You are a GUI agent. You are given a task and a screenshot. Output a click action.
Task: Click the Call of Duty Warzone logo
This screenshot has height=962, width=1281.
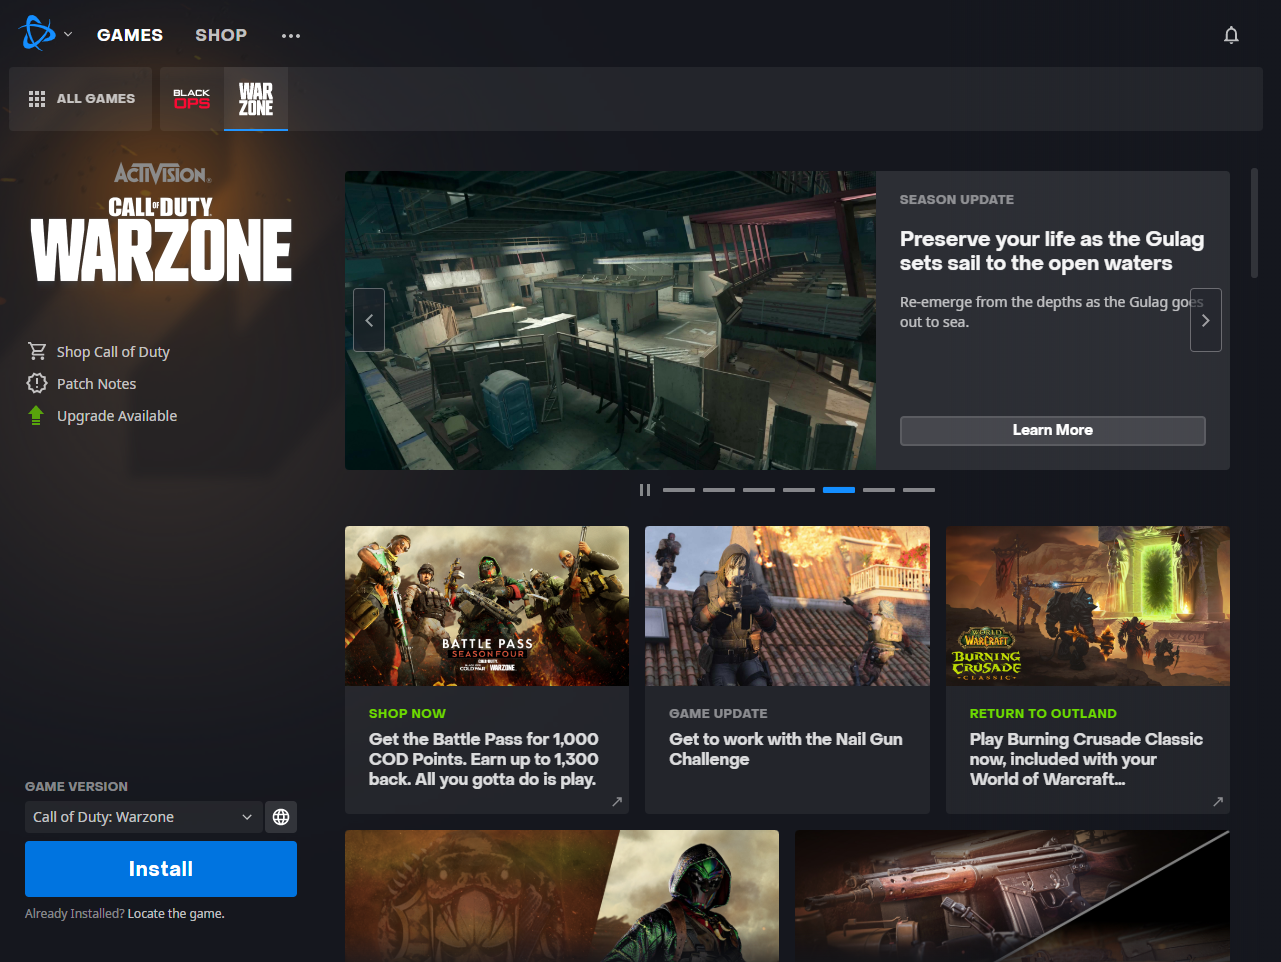tap(161, 240)
